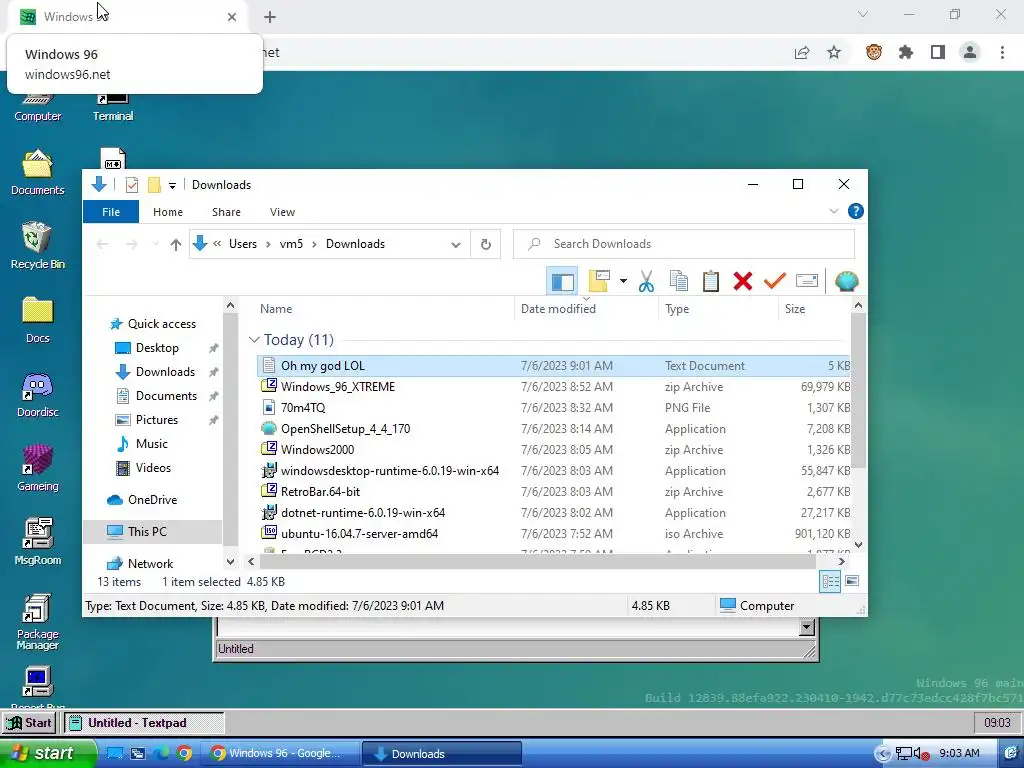
Task: Focus the Search Downloads field
Action: point(684,244)
